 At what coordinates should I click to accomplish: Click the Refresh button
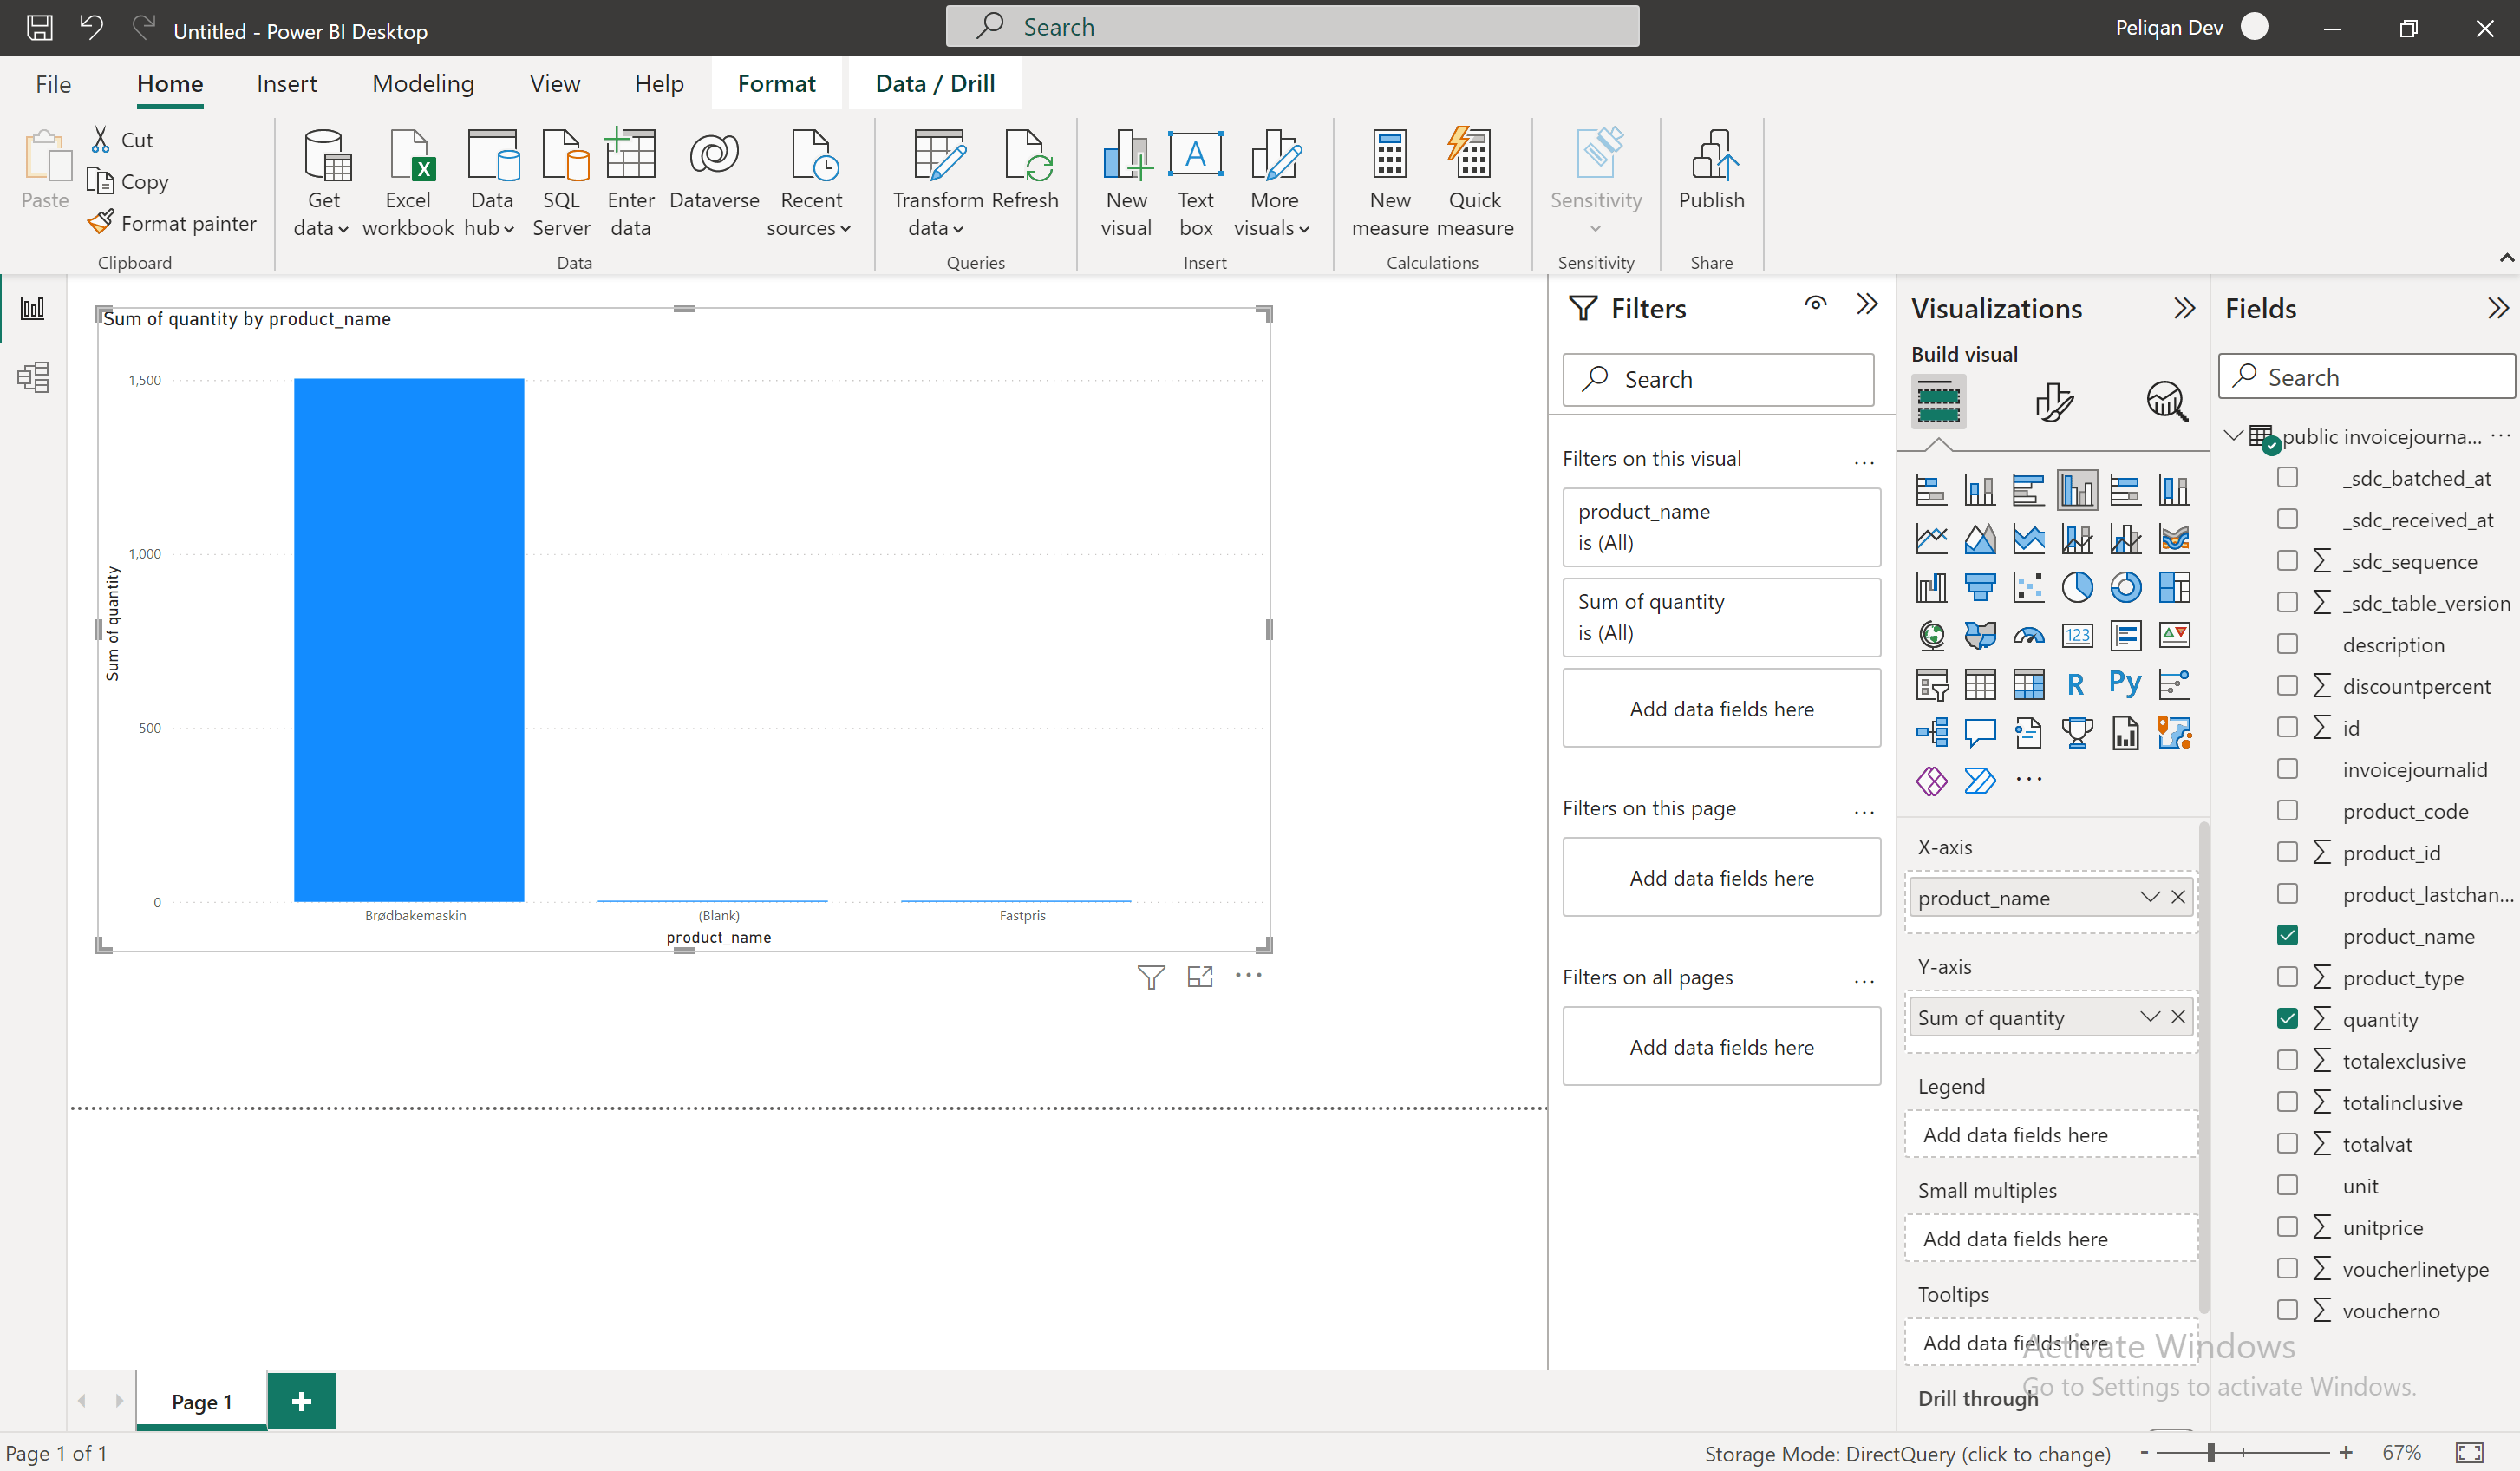(1025, 170)
